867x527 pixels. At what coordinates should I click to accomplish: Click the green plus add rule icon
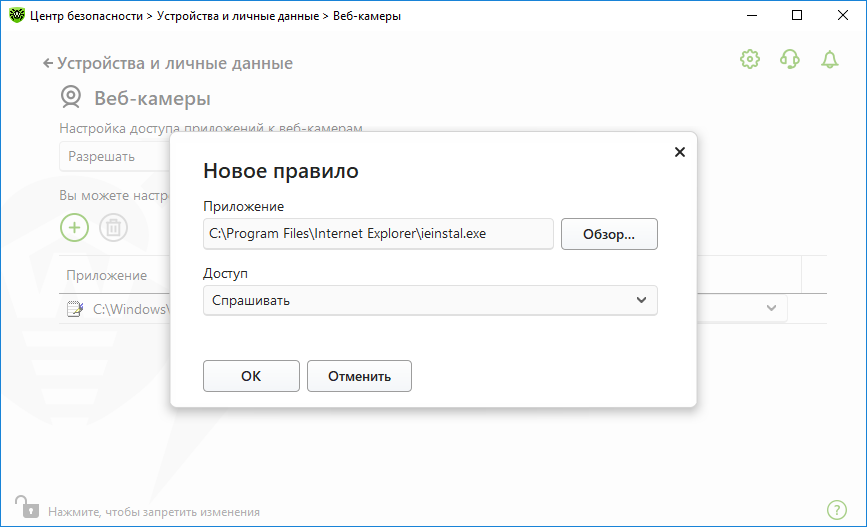[74, 227]
